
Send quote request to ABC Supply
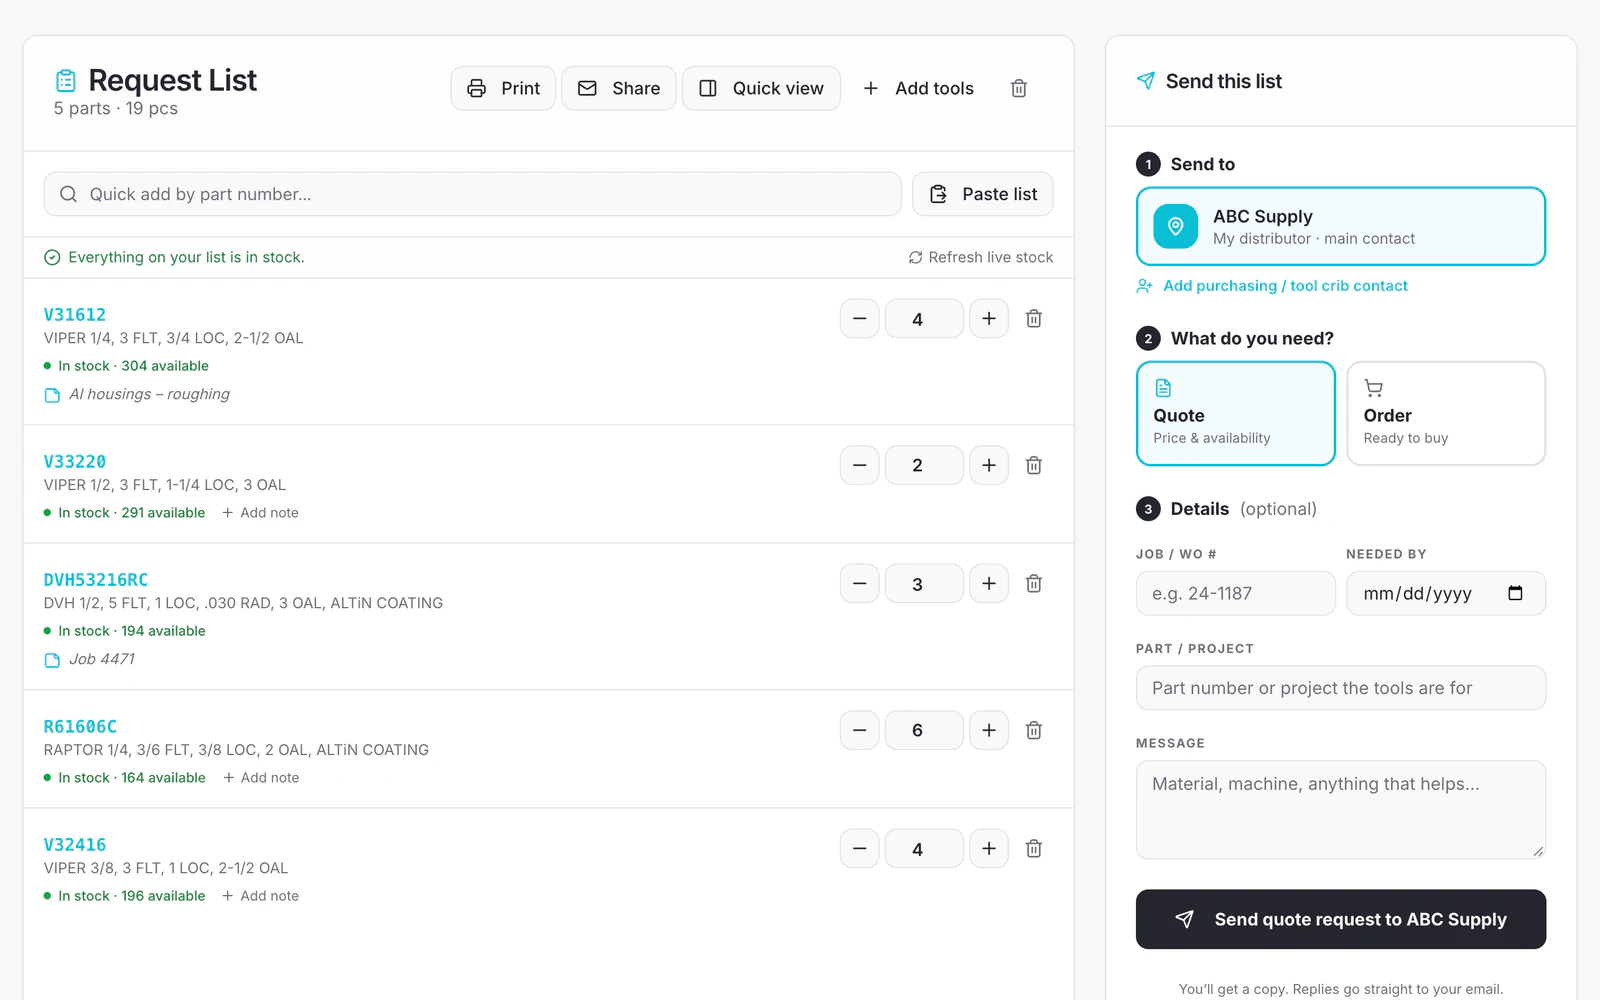[1341, 919]
